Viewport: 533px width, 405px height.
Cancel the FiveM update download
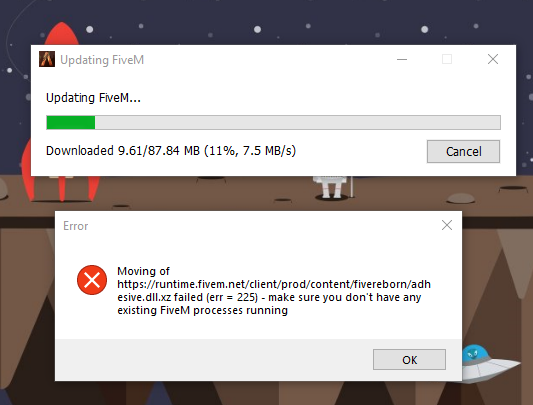(463, 151)
